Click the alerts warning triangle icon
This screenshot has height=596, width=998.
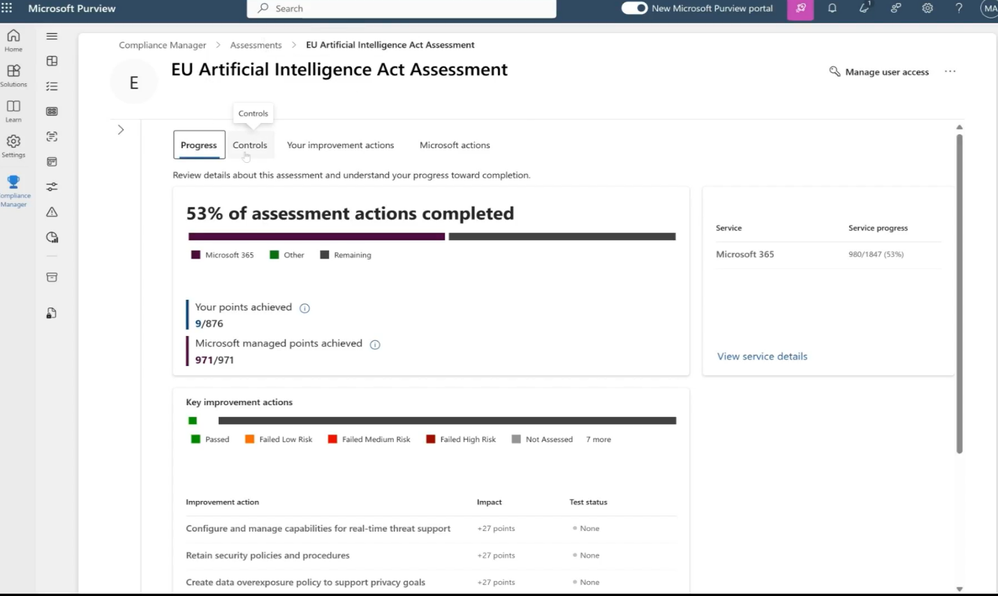click(52, 212)
